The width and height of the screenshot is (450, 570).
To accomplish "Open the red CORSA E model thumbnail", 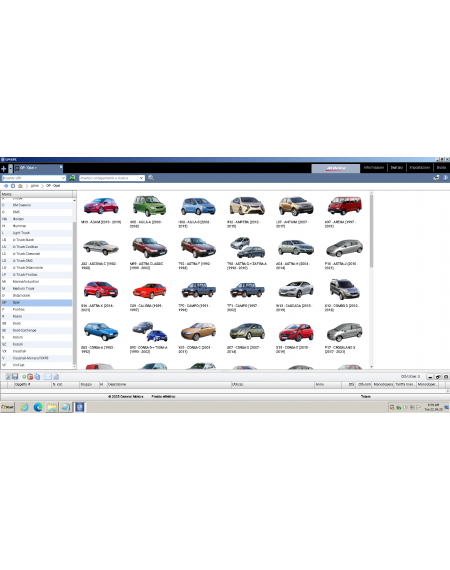I will point(296,333).
